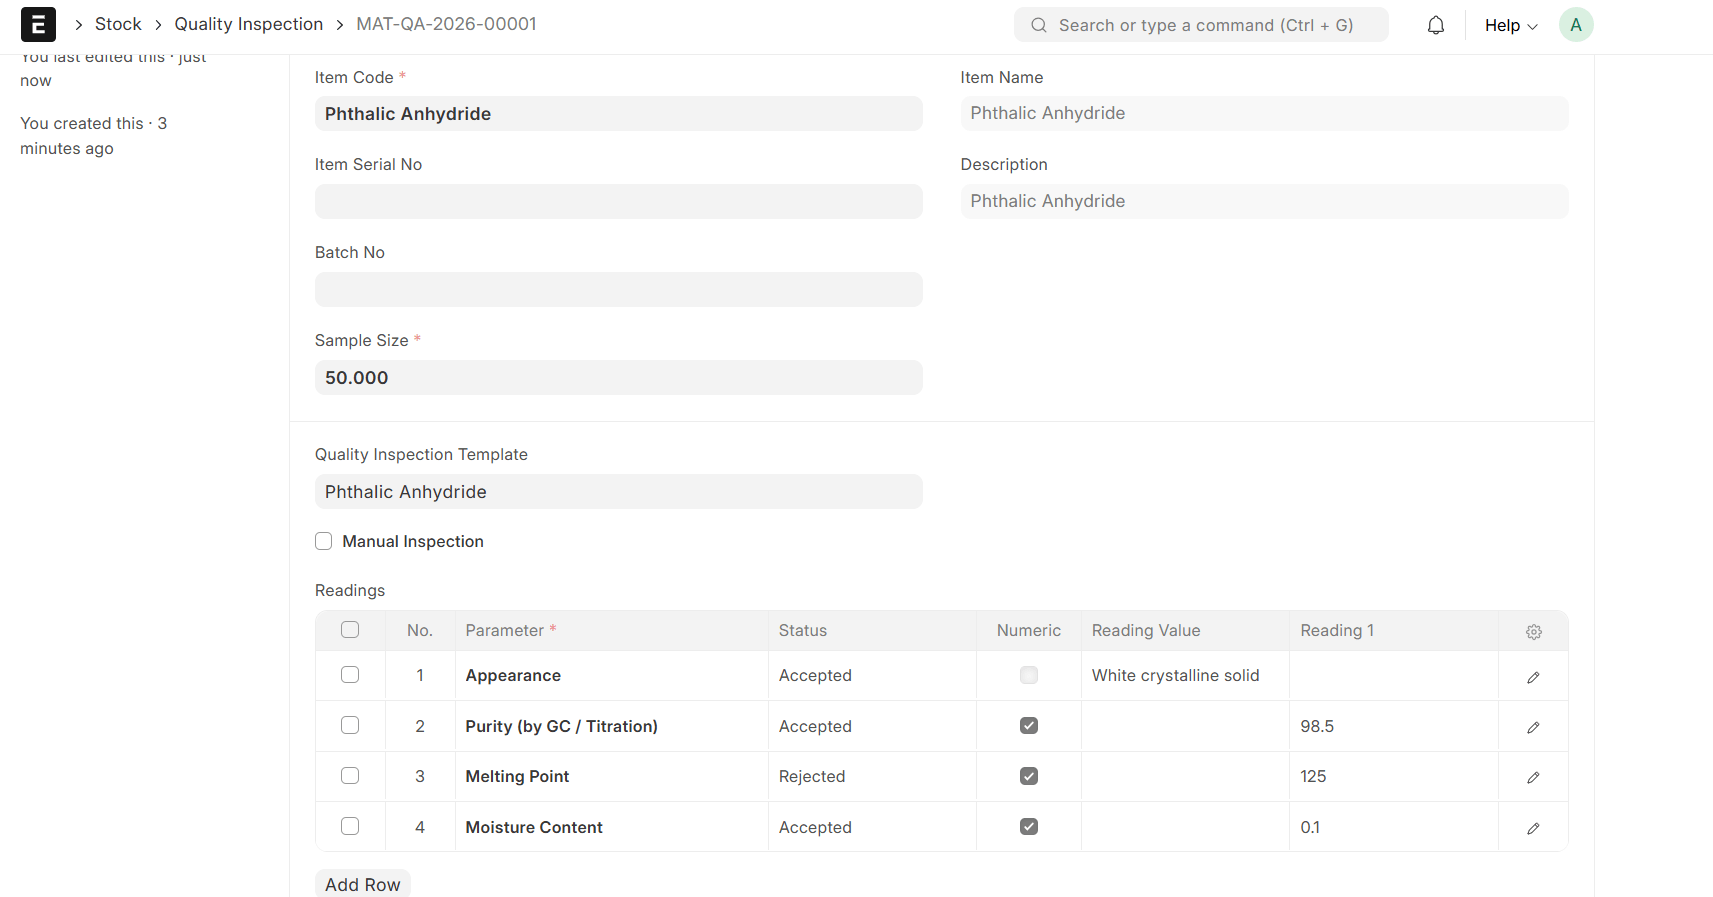Screen dimensions: 1713x897
Task: Open the Quality Inspection Template link field
Action: 618,492
